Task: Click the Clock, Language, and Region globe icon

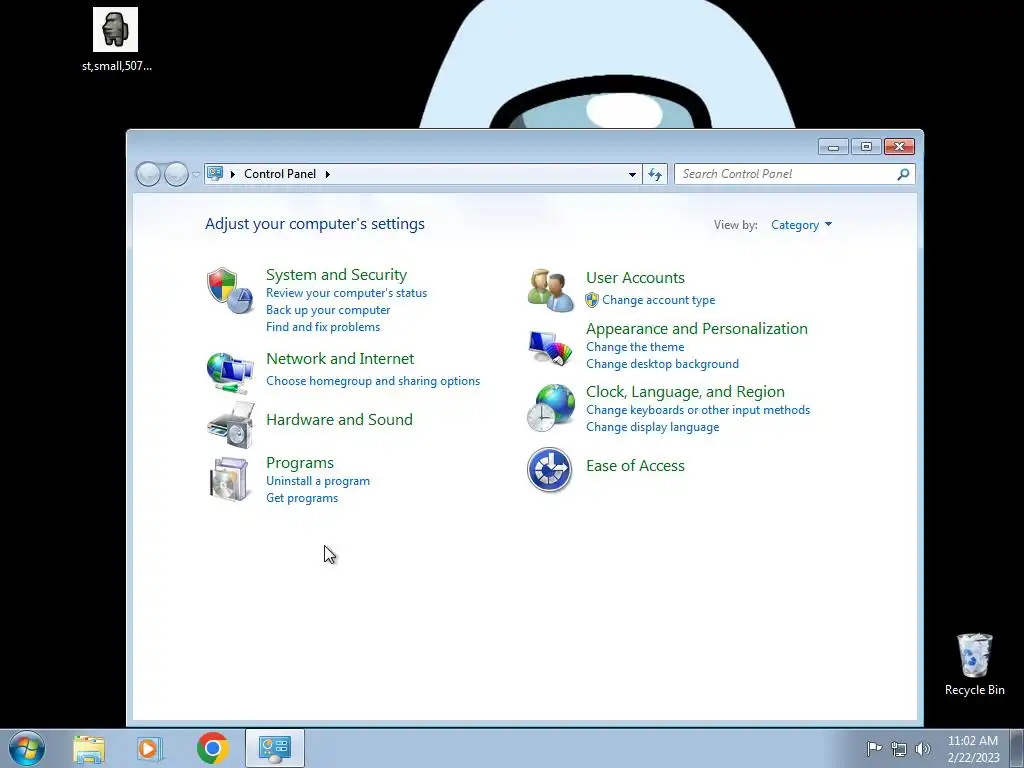Action: click(551, 408)
